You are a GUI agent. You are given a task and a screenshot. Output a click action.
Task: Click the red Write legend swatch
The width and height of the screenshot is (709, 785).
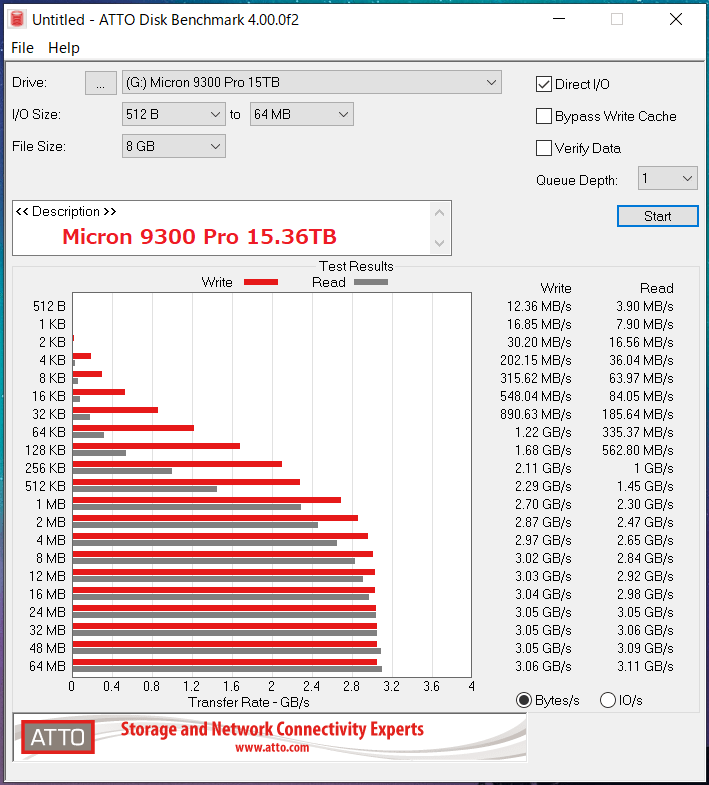261,282
